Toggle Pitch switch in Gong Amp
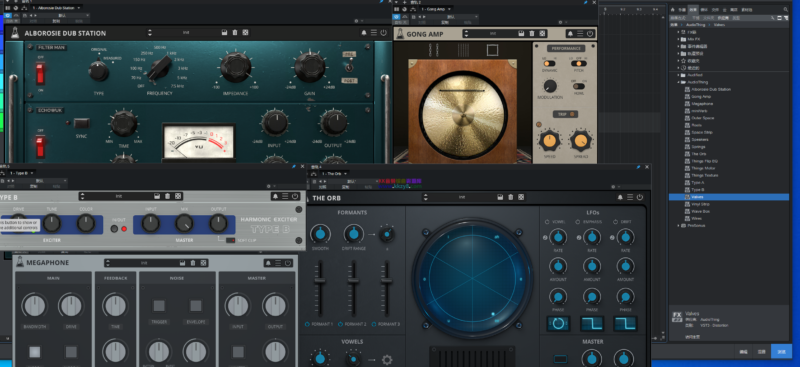The width and height of the screenshot is (800, 367). 579,63
